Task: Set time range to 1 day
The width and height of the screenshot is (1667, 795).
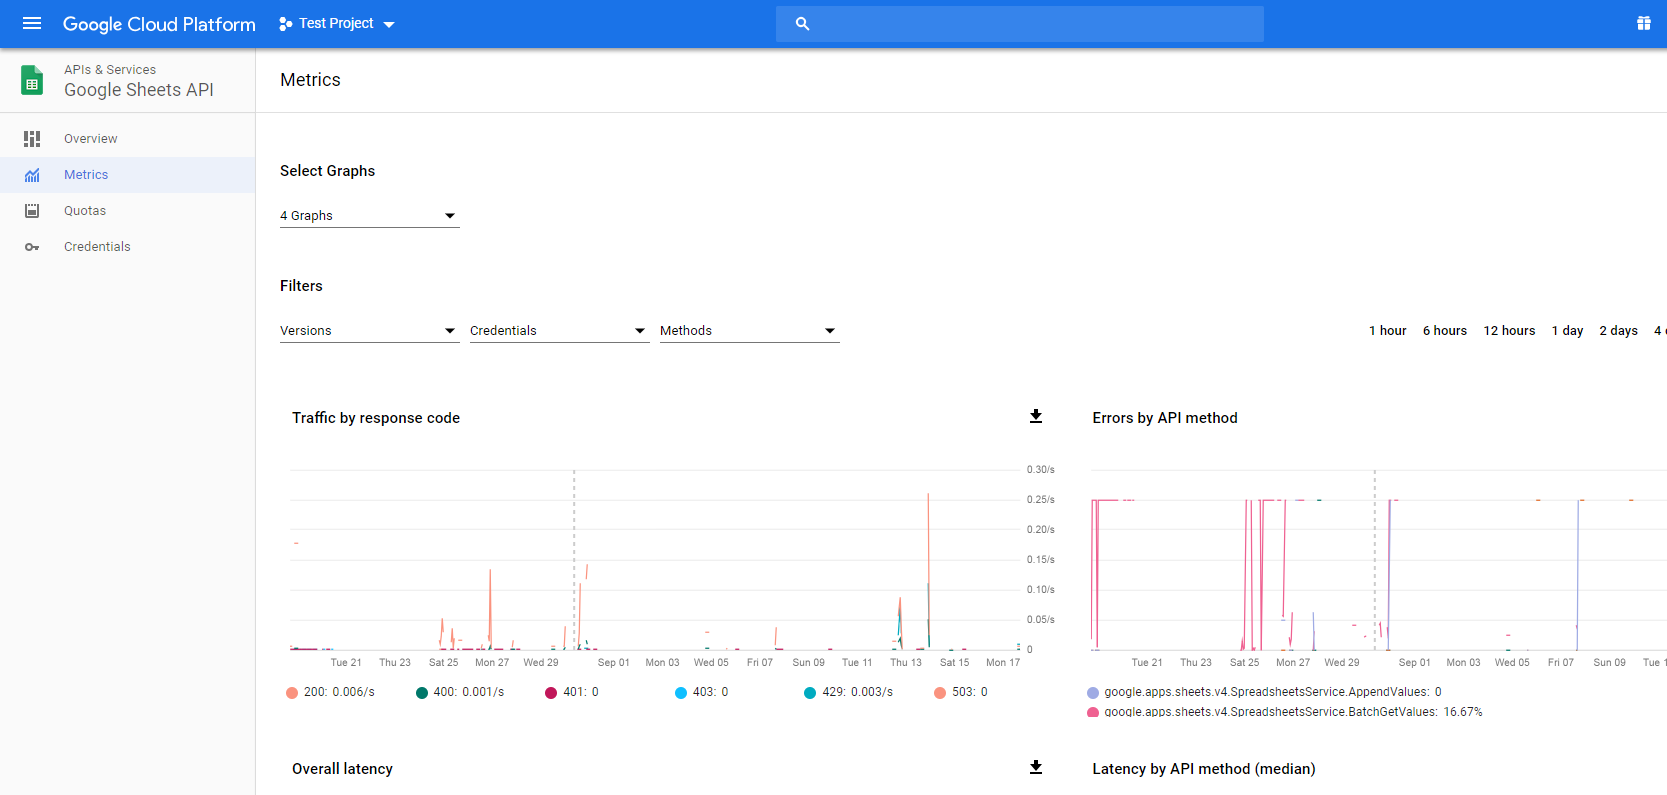Action: pyautogui.click(x=1566, y=331)
